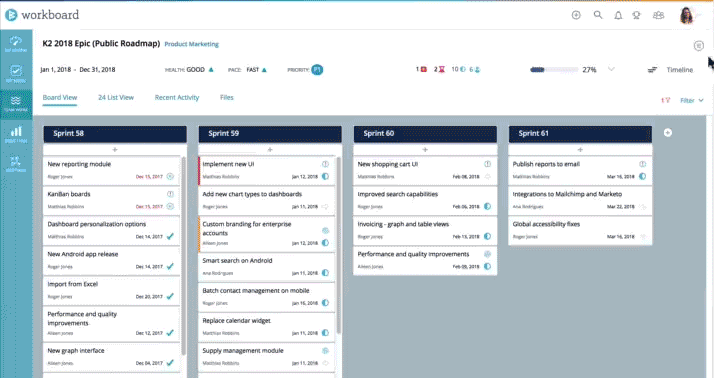714x378 pixels.
Task: Open the people group icon
Action: tap(658, 15)
